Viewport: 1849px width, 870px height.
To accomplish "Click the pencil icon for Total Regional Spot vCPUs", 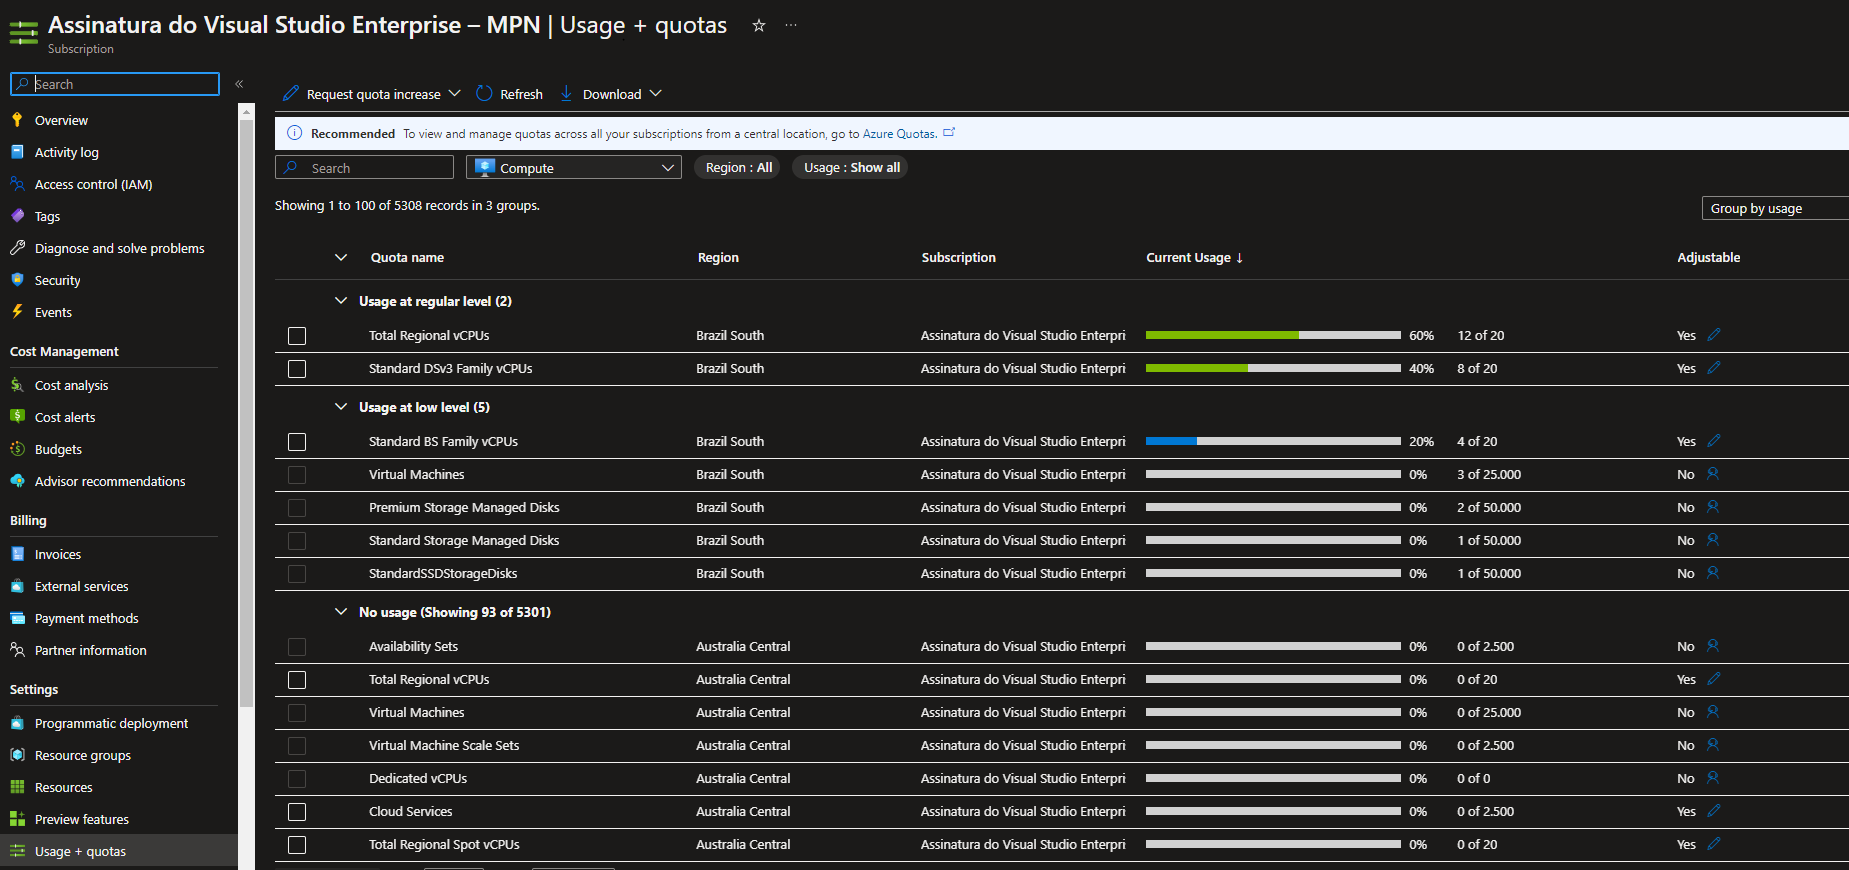I will (x=1714, y=844).
